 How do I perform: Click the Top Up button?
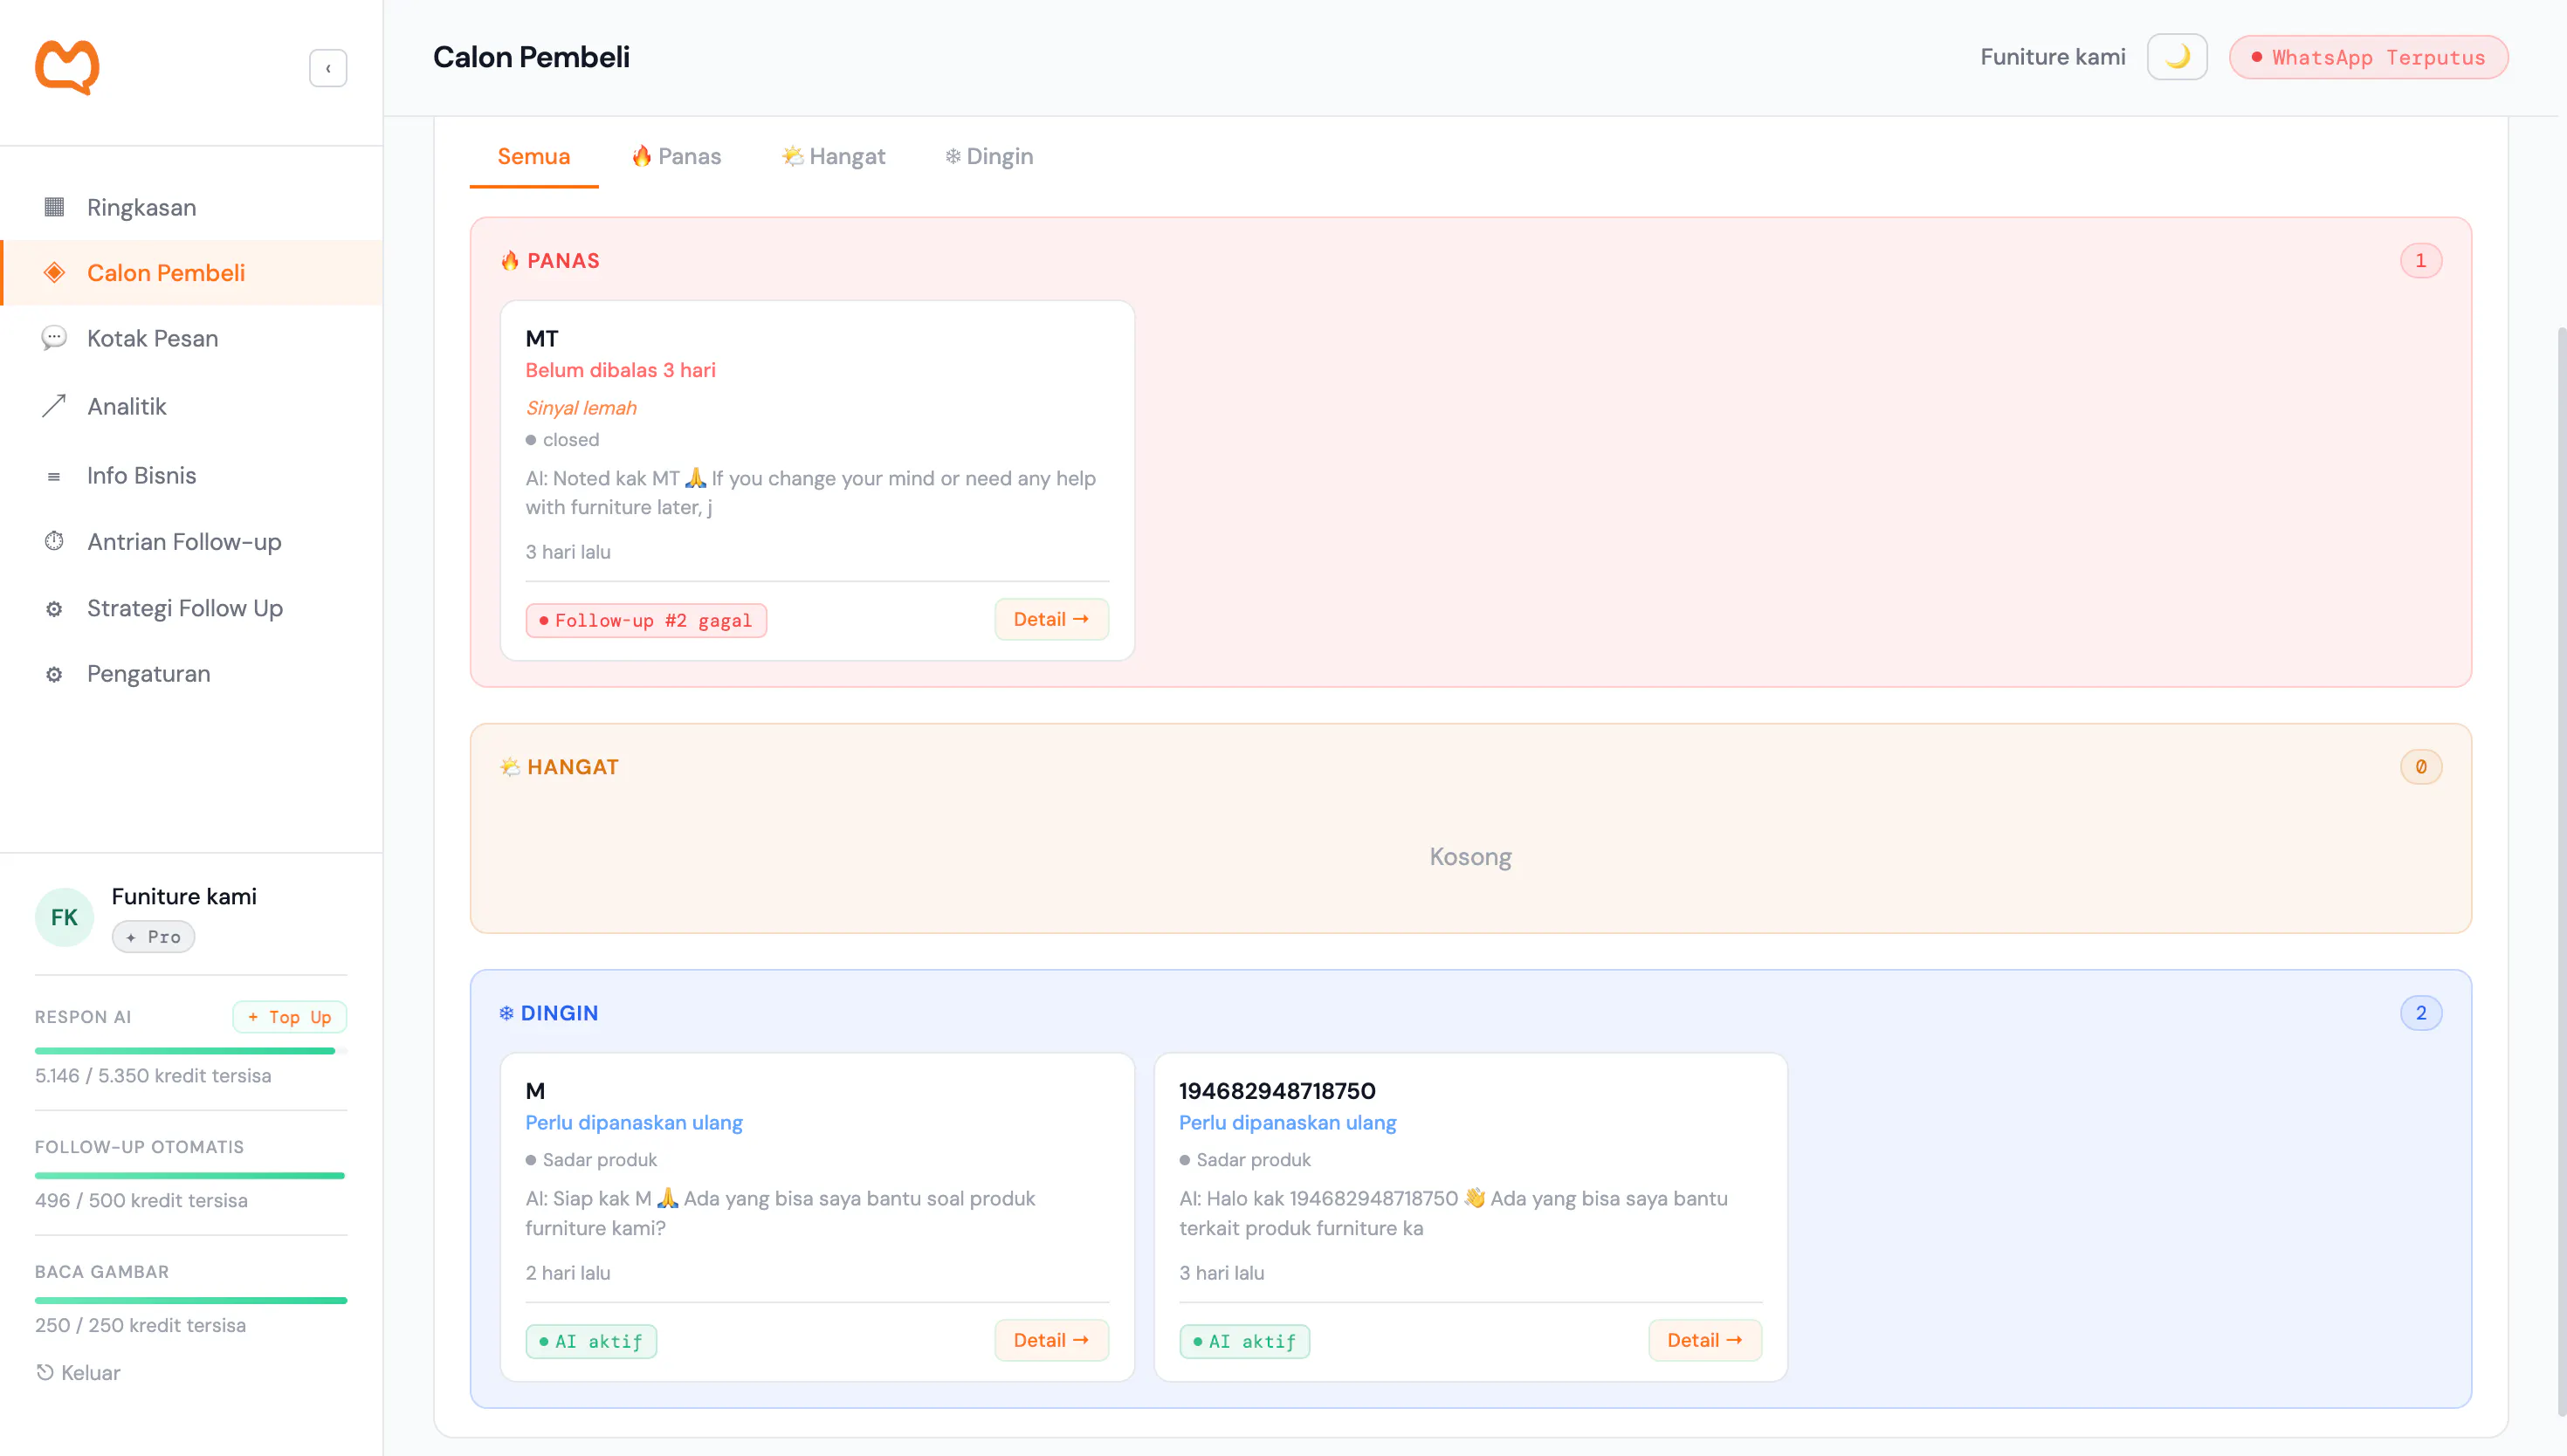click(x=289, y=1017)
